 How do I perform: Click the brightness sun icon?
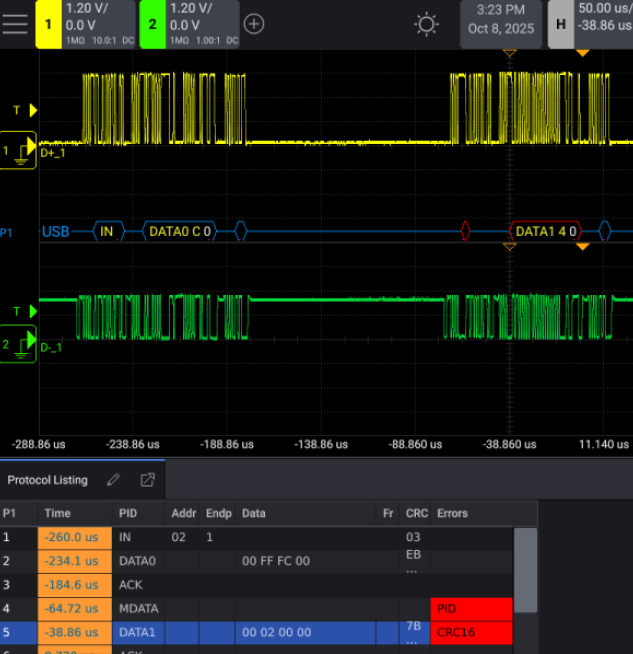pos(426,24)
